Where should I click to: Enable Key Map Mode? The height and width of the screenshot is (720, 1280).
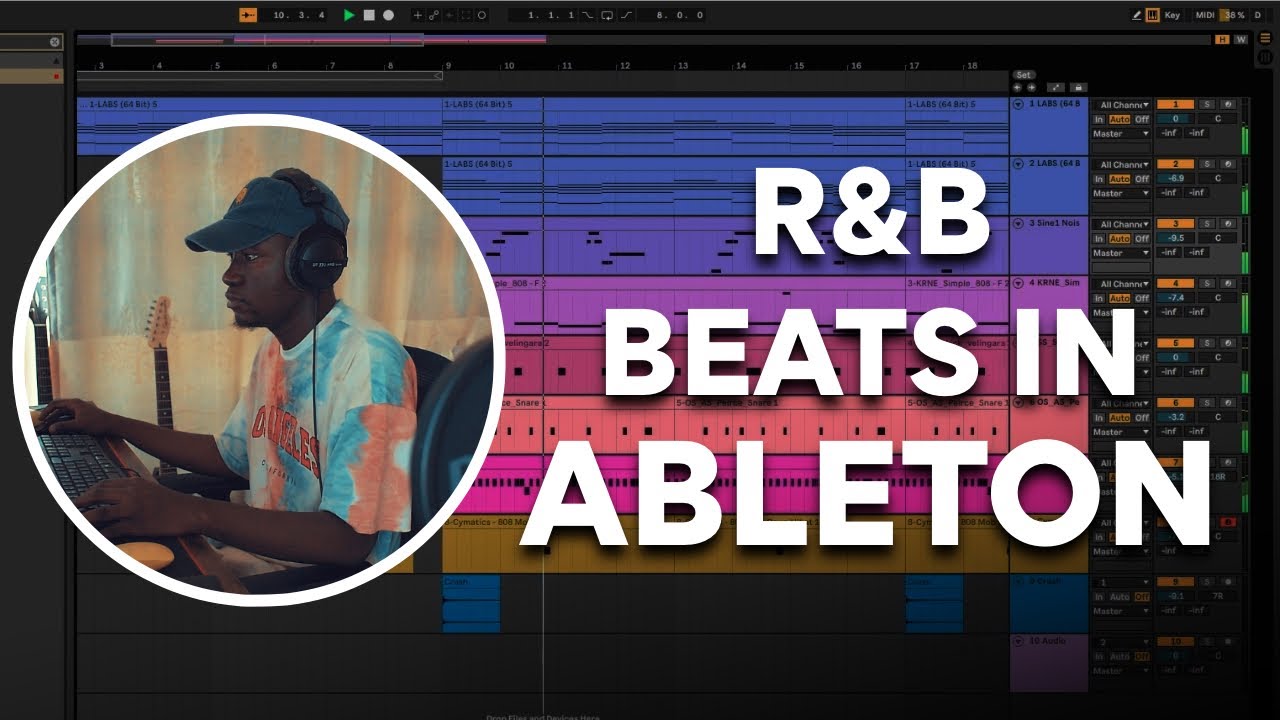pos(1172,15)
